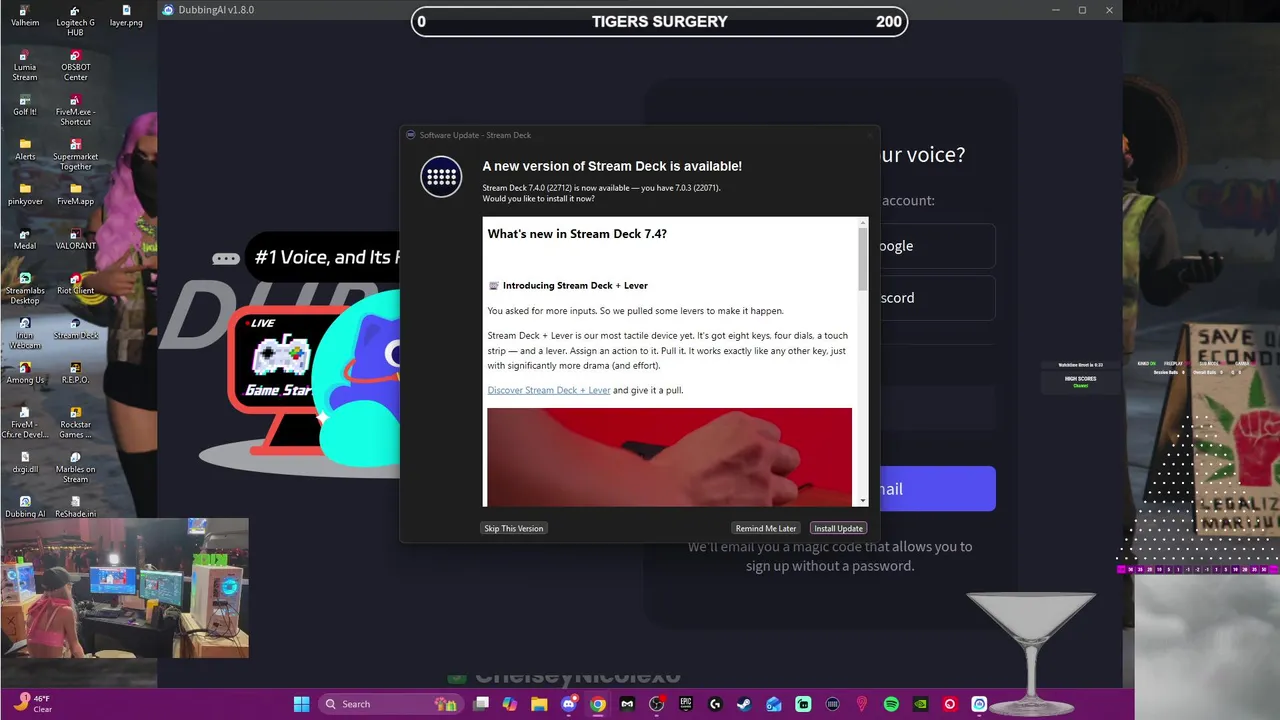
Task: Open Epic Games Launcher from taskbar
Action: click(x=686, y=704)
